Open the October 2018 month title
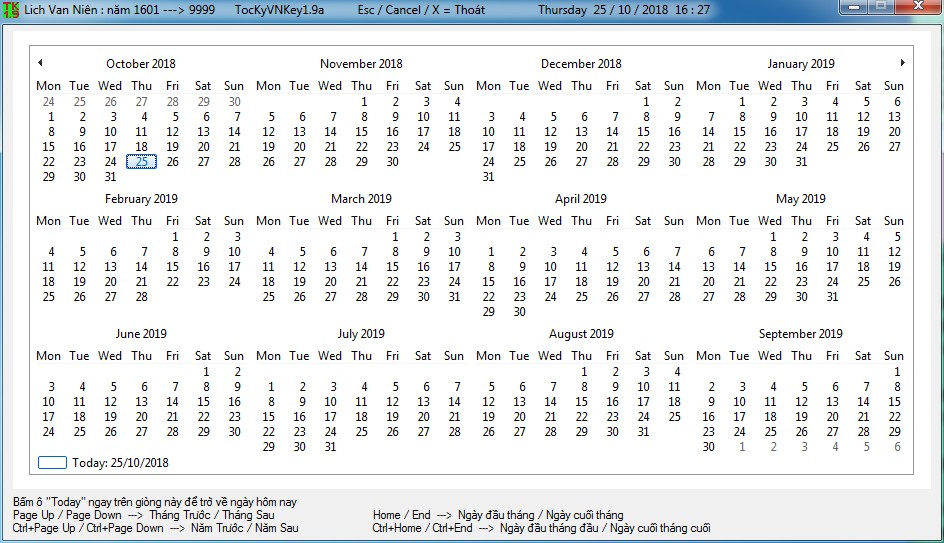The width and height of the screenshot is (944, 543). (141, 64)
